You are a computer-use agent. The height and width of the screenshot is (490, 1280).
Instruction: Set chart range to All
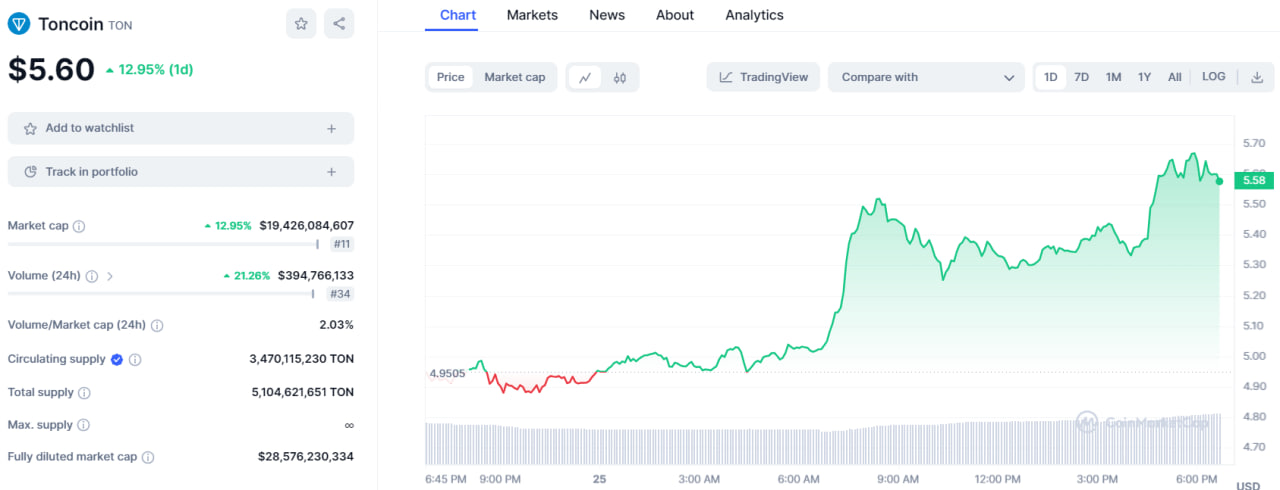(x=1174, y=77)
